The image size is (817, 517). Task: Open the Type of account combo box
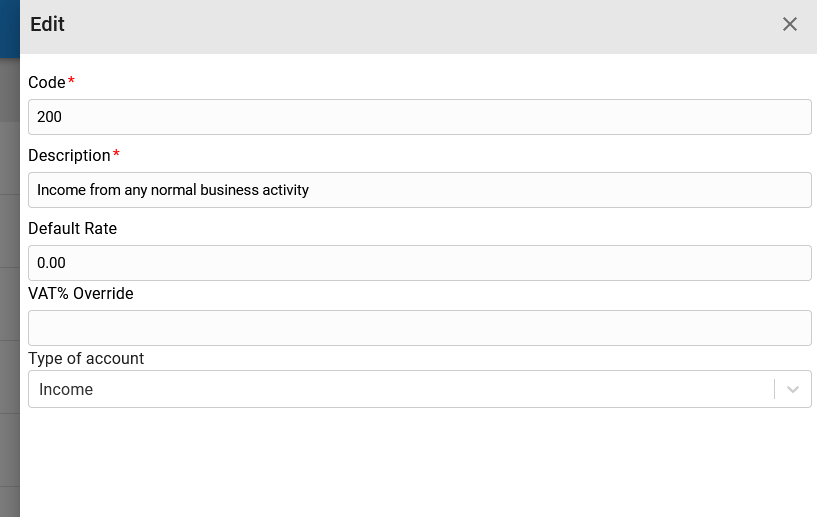pyautogui.click(x=419, y=389)
